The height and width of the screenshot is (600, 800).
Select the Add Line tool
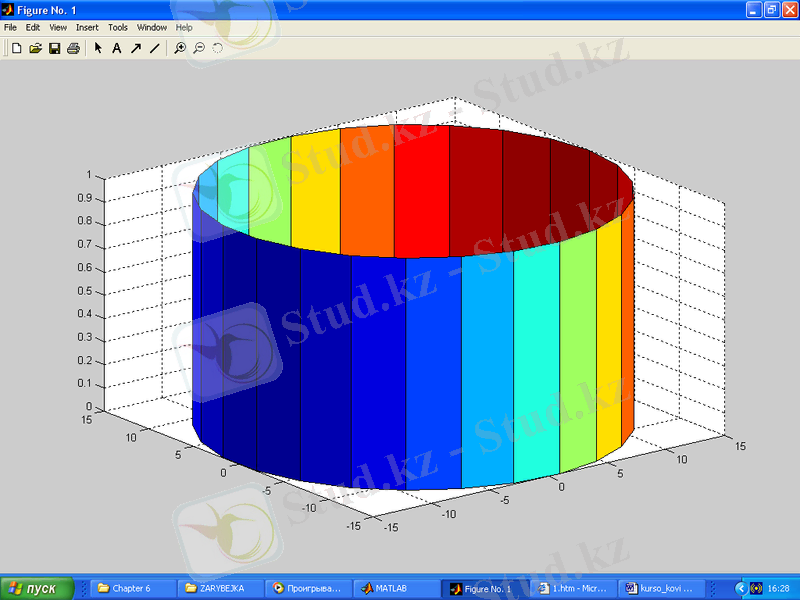point(154,48)
